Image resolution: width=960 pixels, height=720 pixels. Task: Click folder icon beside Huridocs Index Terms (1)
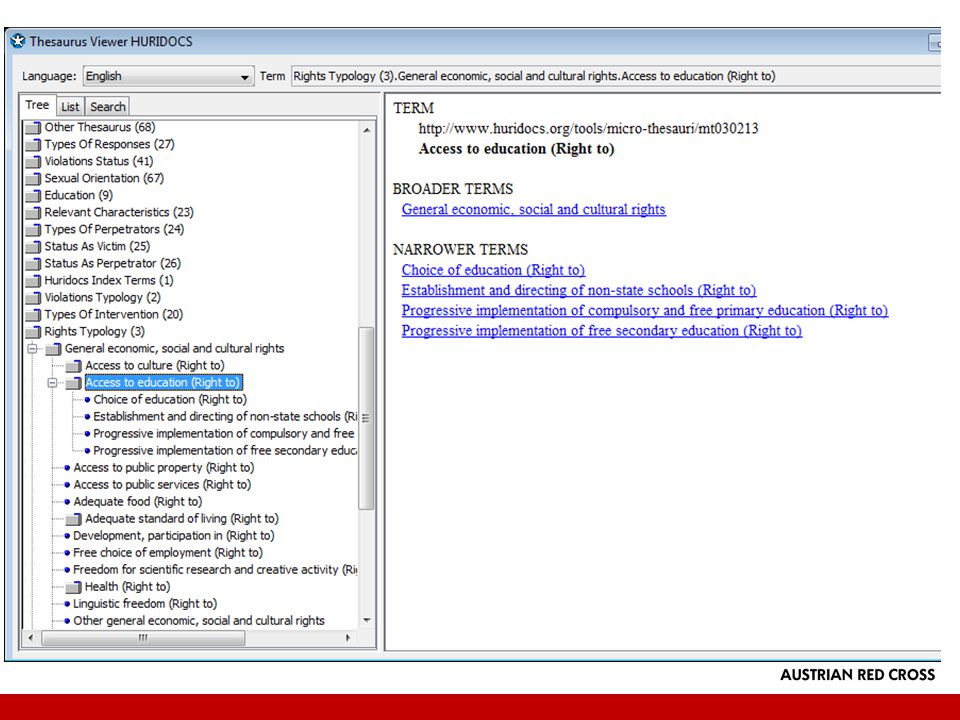[x=33, y=281]
